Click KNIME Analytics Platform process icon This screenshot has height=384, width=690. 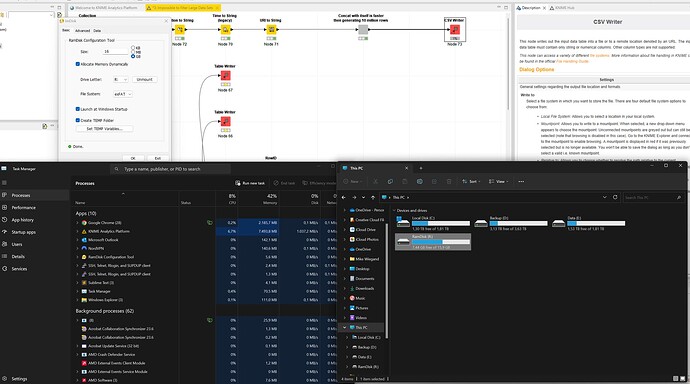tap(84, 231)
